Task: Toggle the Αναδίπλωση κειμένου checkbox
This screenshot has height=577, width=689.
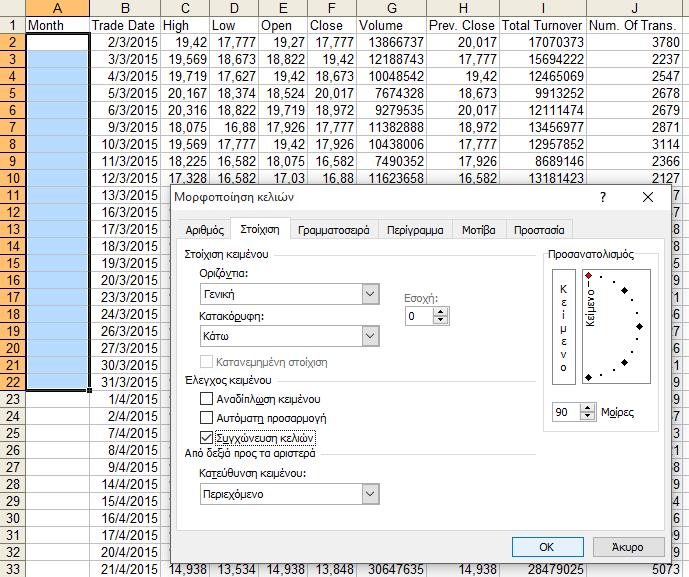Action: [206, 399]
